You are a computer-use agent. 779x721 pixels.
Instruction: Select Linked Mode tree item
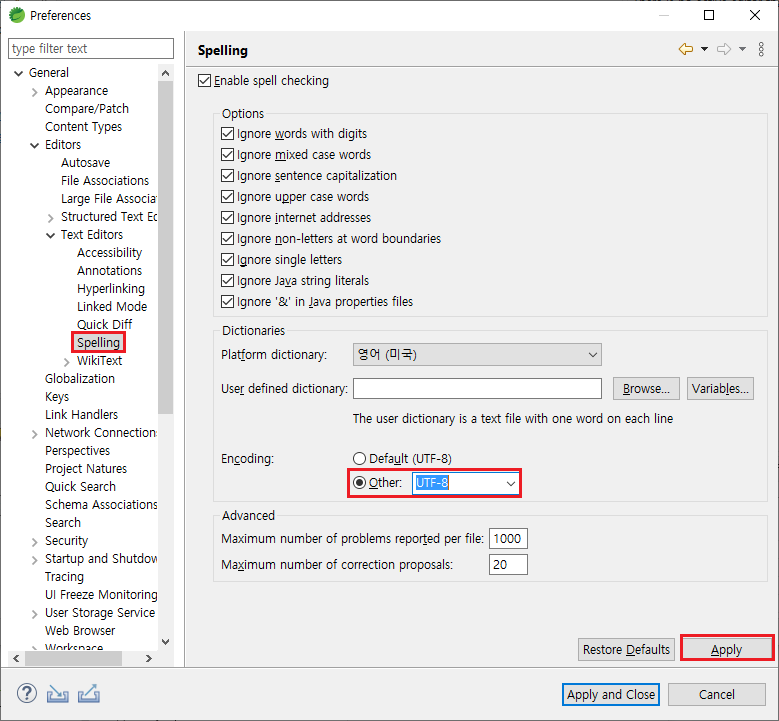(112, 307)
